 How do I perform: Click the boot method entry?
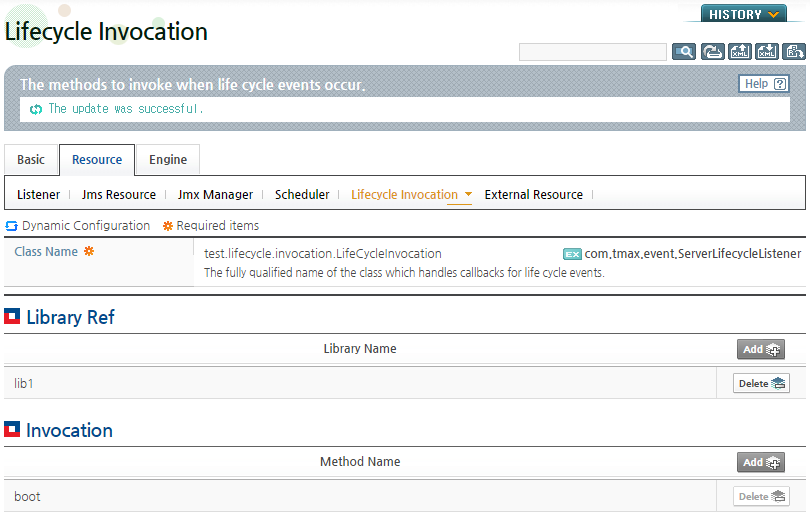tap(27, 497)
